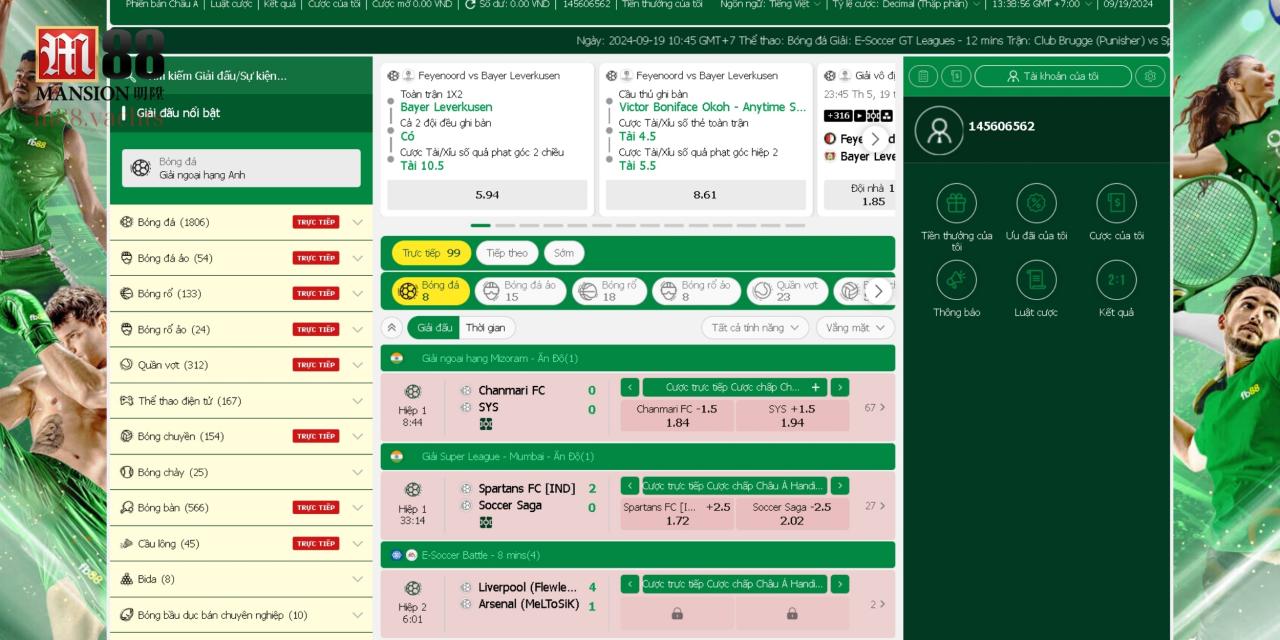Click the search field Tìm kiếm Giải đấu/Sự kiện
The width and height of the screenshot is (1280, 640).
click(240, 75)
